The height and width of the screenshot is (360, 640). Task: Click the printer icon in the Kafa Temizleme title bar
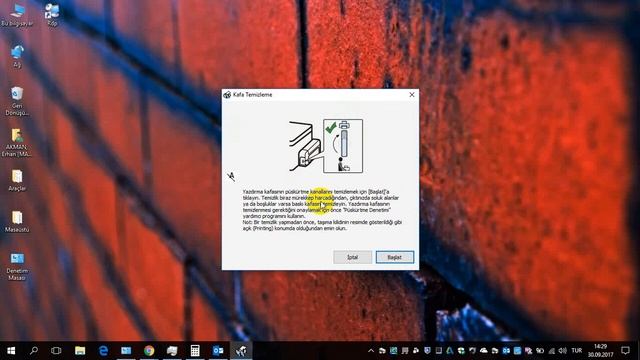click(227, 95)
